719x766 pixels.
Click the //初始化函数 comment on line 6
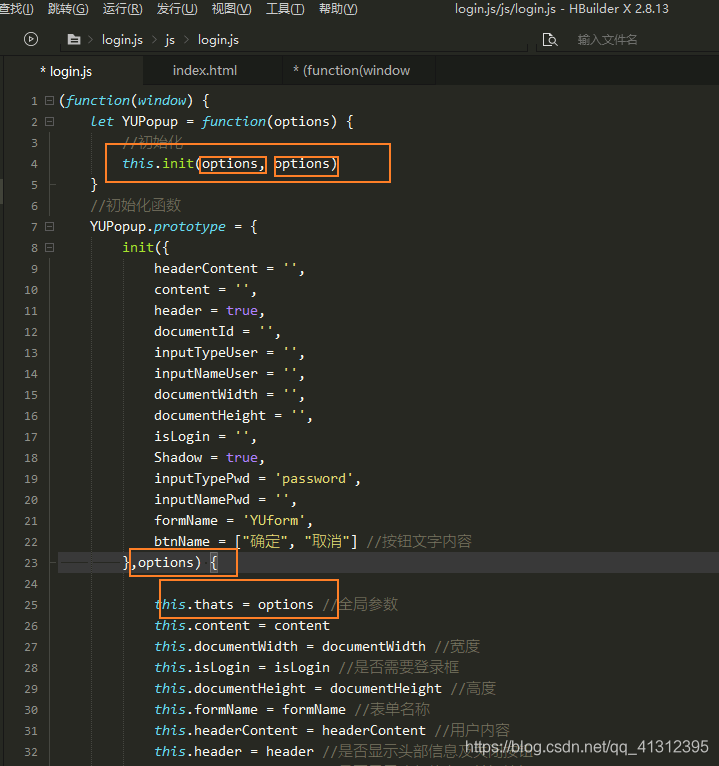(x=135, y=206)
